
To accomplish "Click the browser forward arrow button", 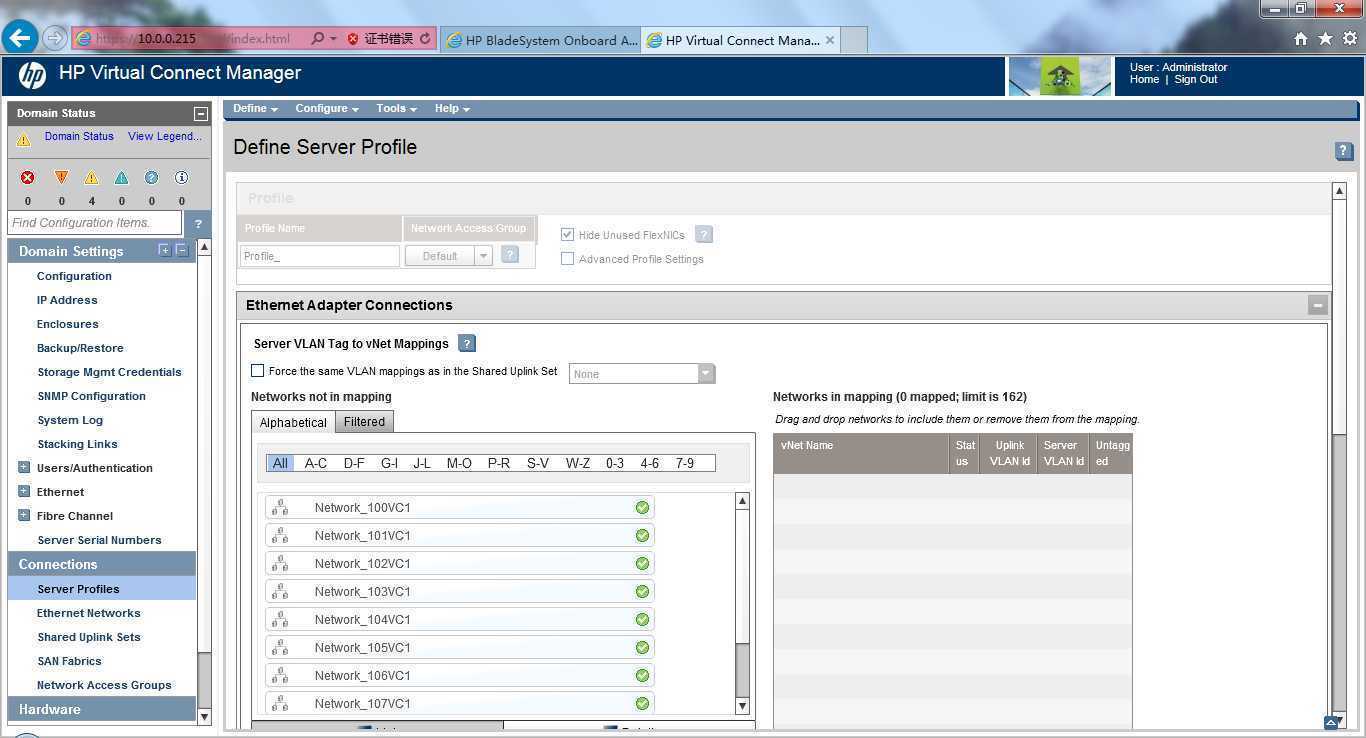I will point(54,38).
